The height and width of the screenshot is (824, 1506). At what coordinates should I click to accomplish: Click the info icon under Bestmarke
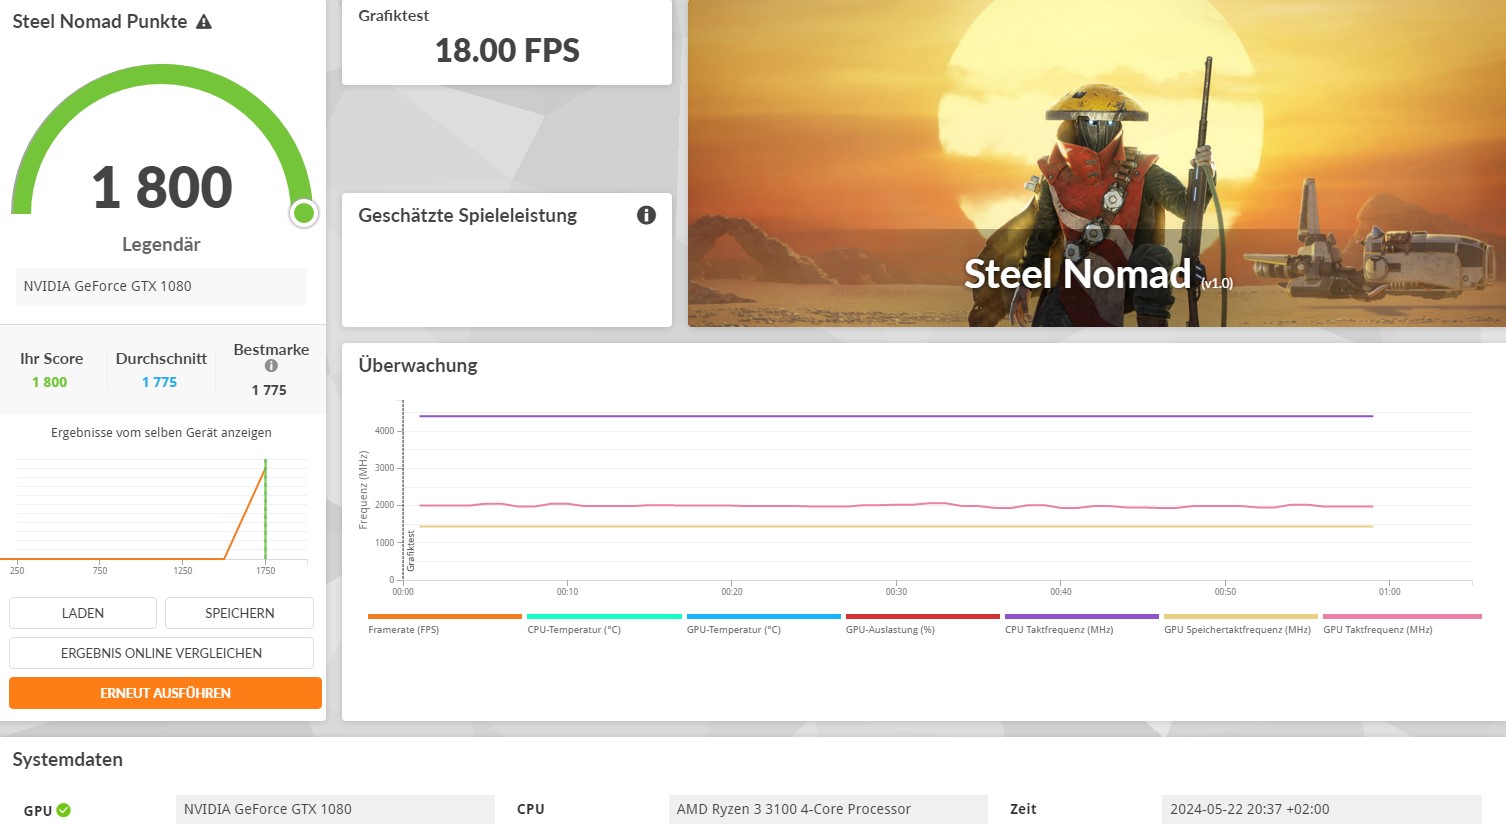point(271,366)
